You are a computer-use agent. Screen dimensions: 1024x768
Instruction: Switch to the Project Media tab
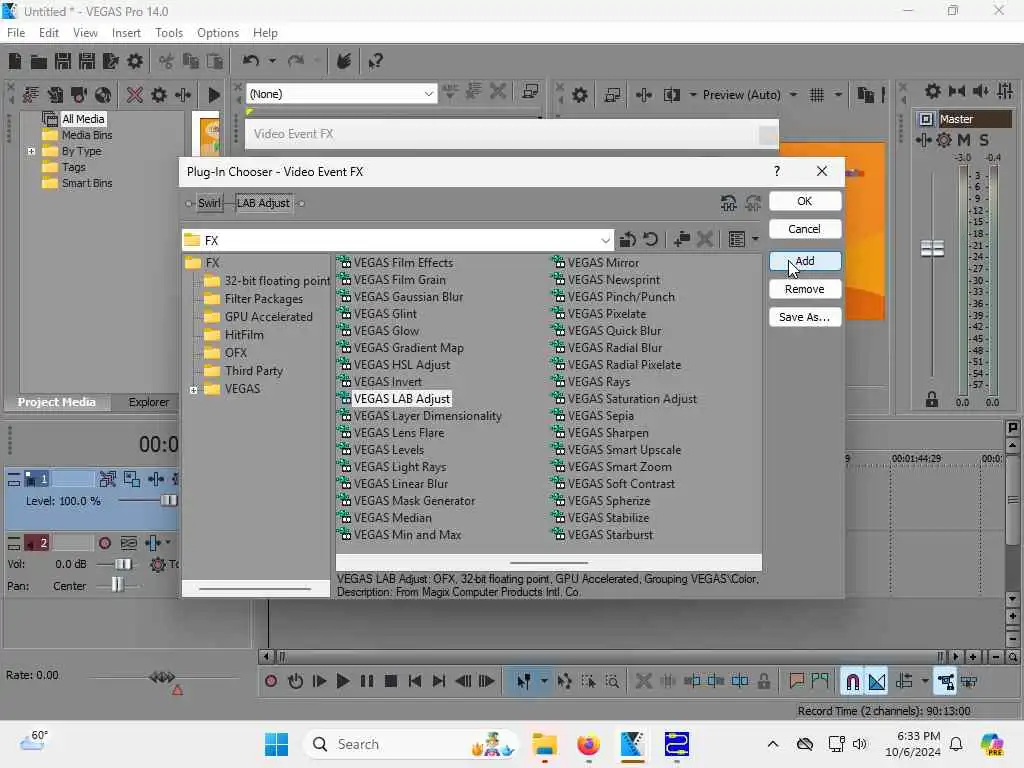pos(56,402)
